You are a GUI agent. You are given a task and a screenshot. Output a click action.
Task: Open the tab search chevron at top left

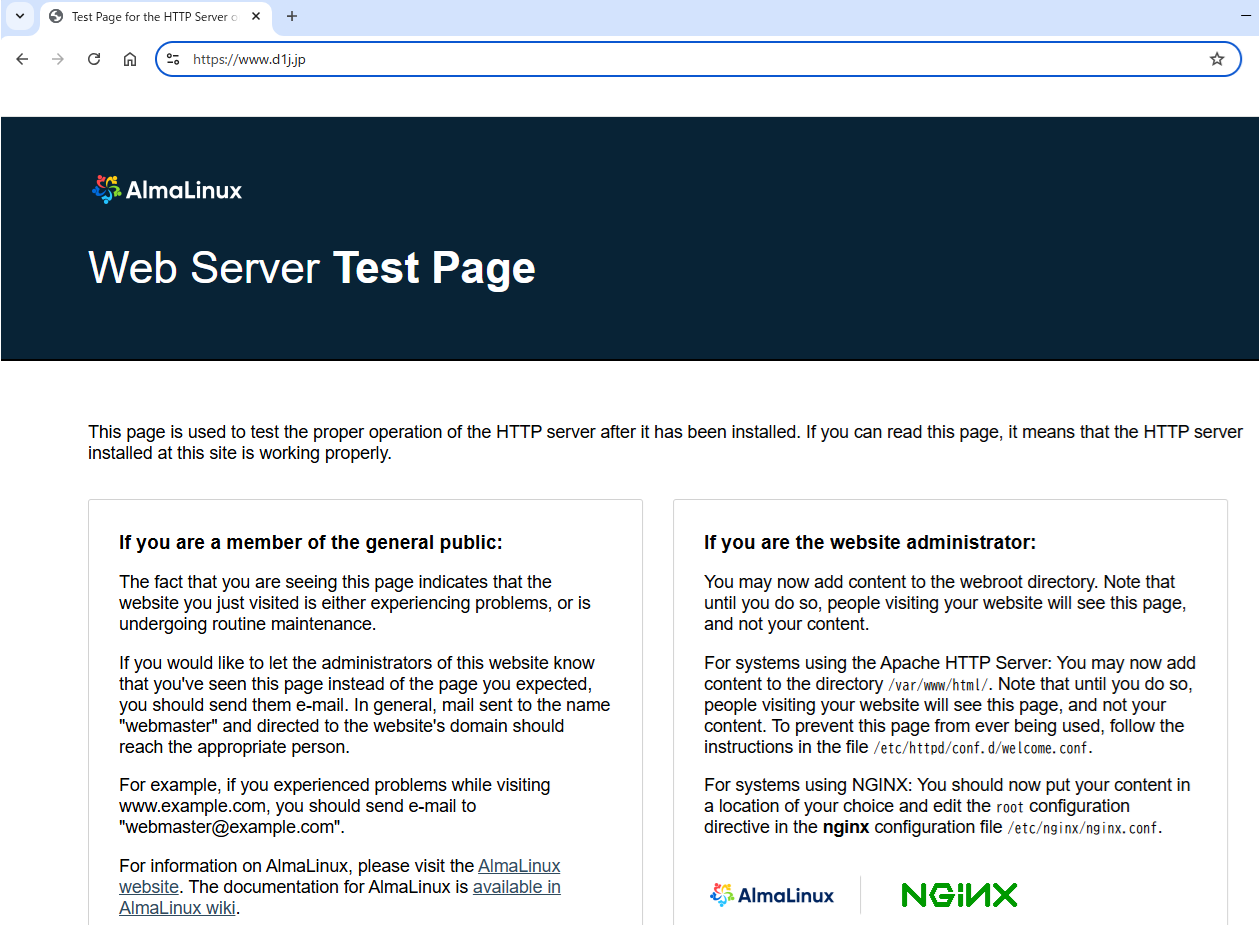(19, 17)
